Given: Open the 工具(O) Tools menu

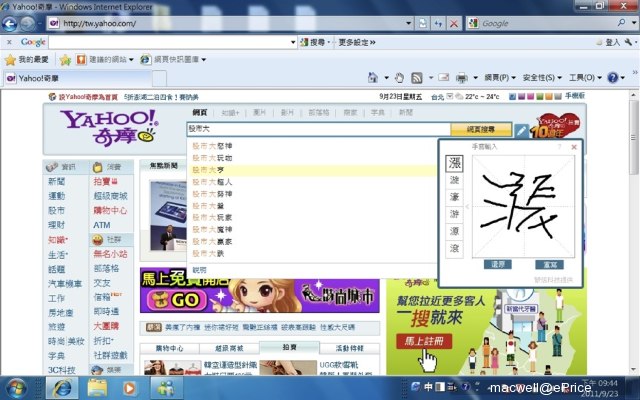Looking at the screenshot, I should click(x=585, y=78).
